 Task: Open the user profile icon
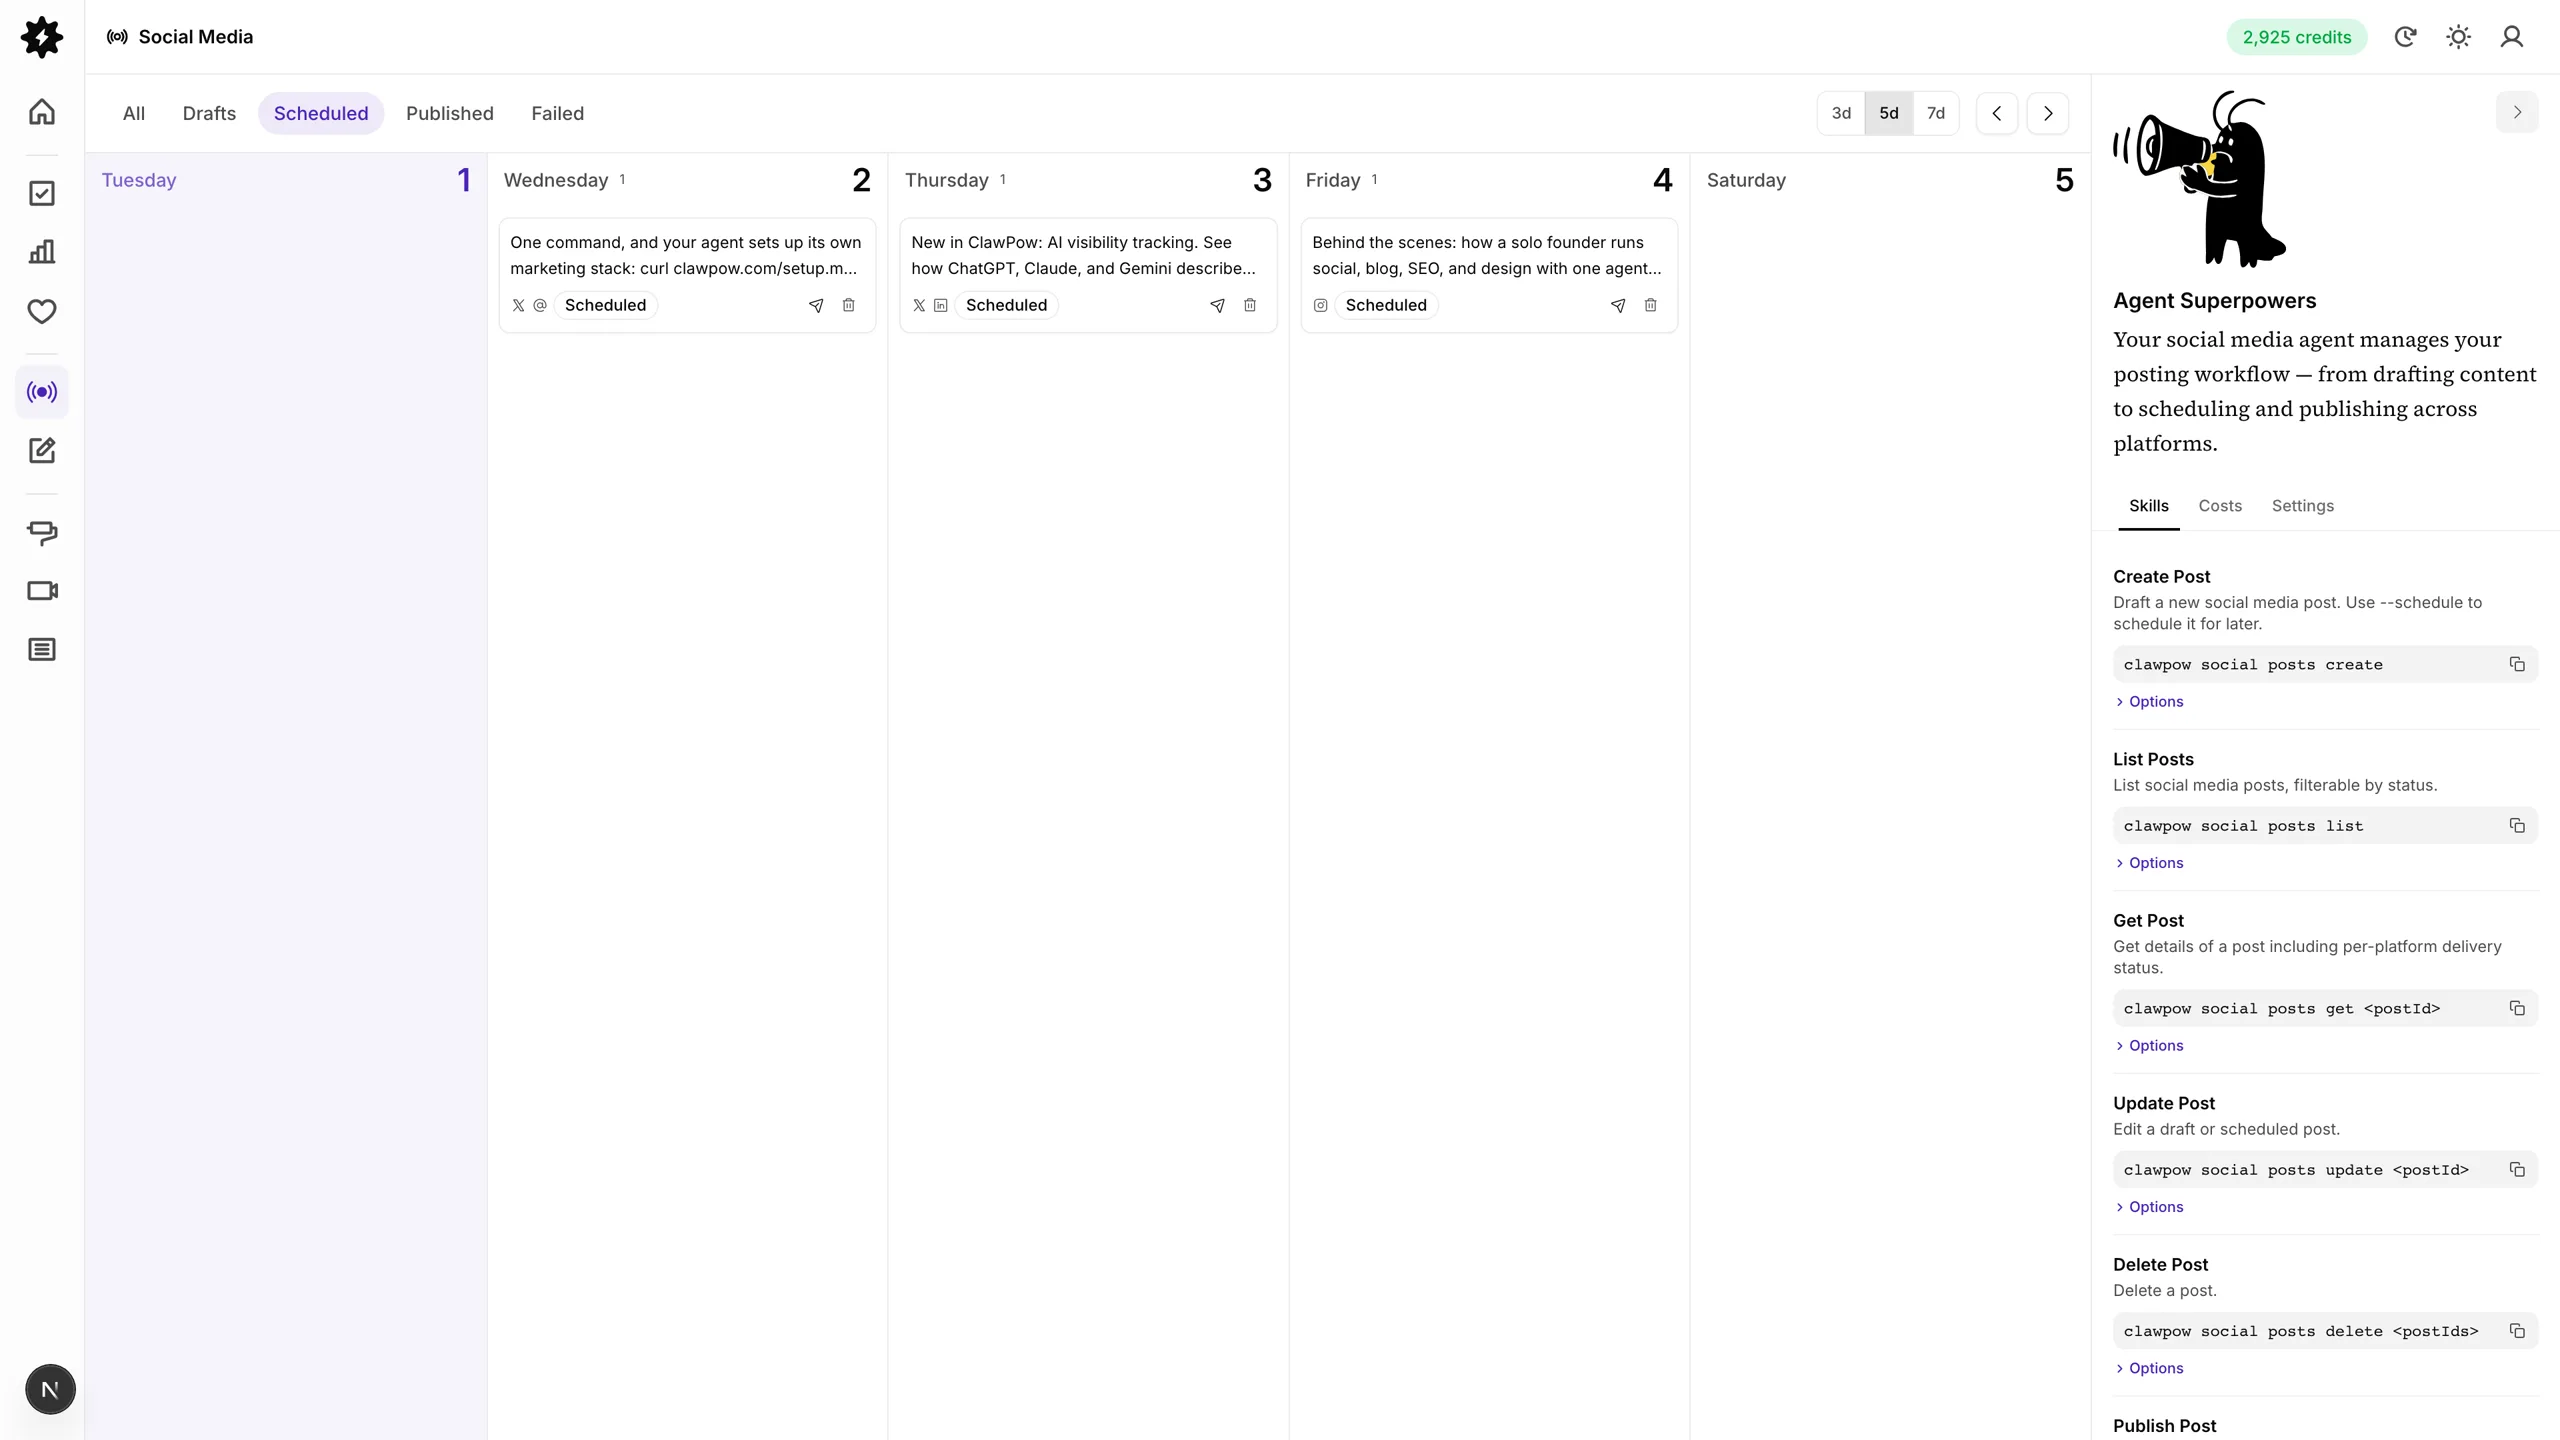(2511, 37)
